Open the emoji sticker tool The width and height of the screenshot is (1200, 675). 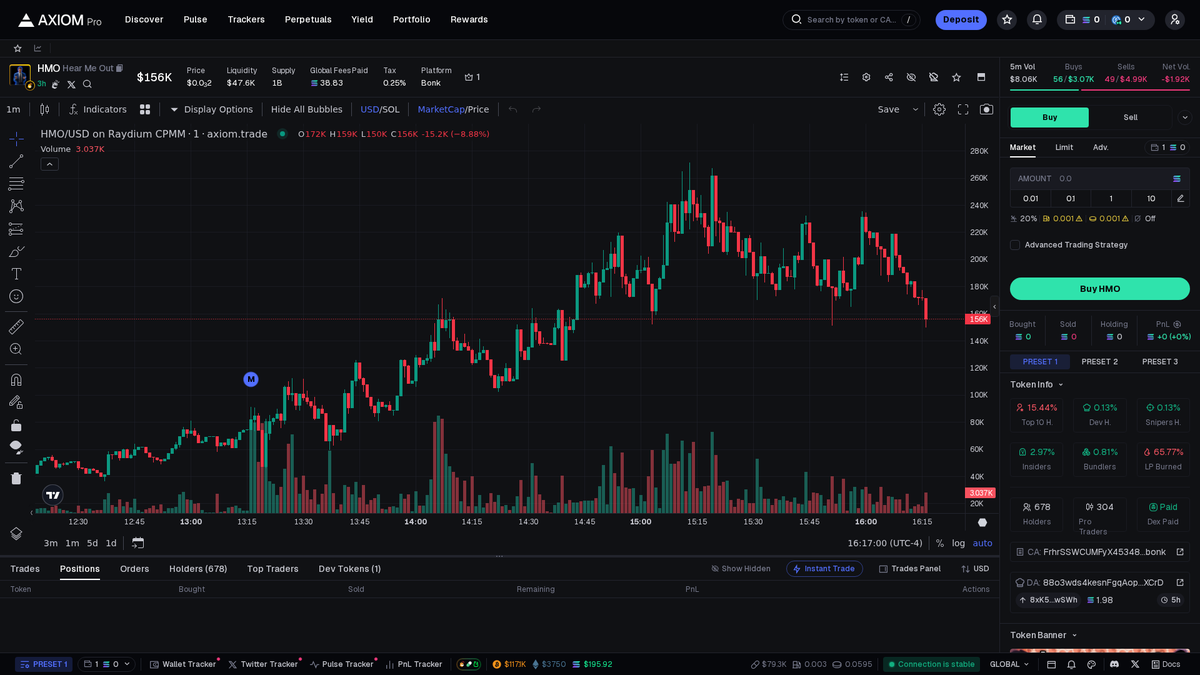point(16,296)
